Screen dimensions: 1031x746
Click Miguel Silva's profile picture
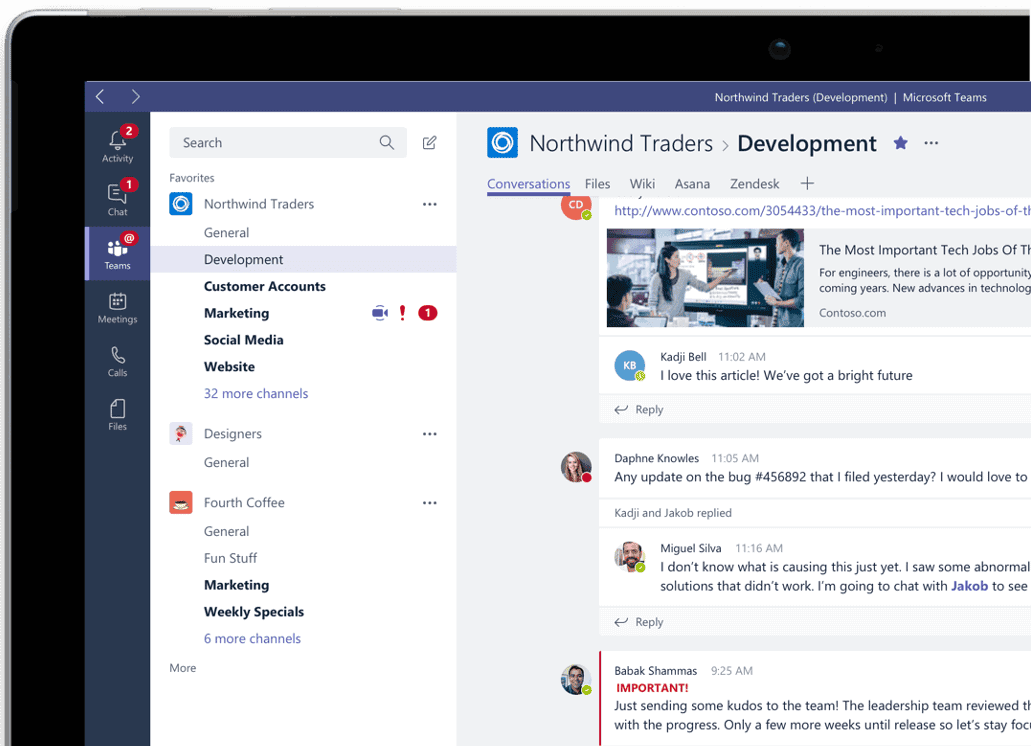click(629, 557)
